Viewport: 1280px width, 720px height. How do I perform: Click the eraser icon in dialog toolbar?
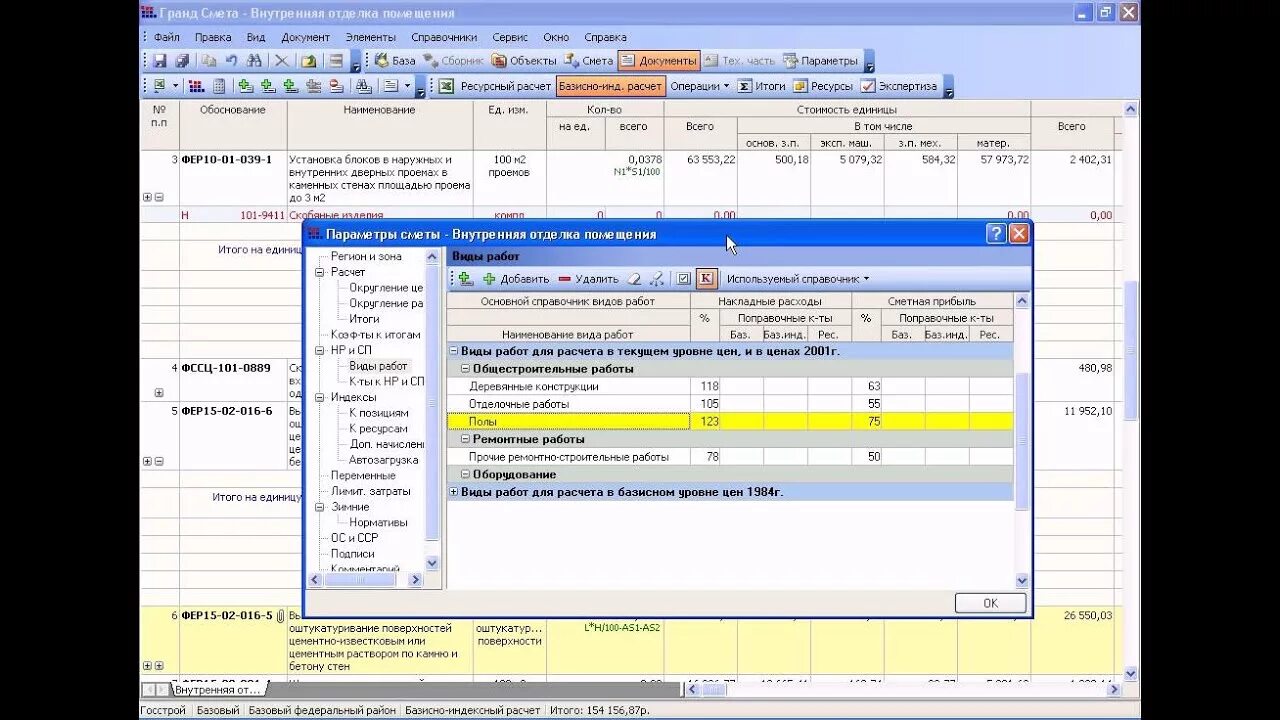tap(634, 279)
